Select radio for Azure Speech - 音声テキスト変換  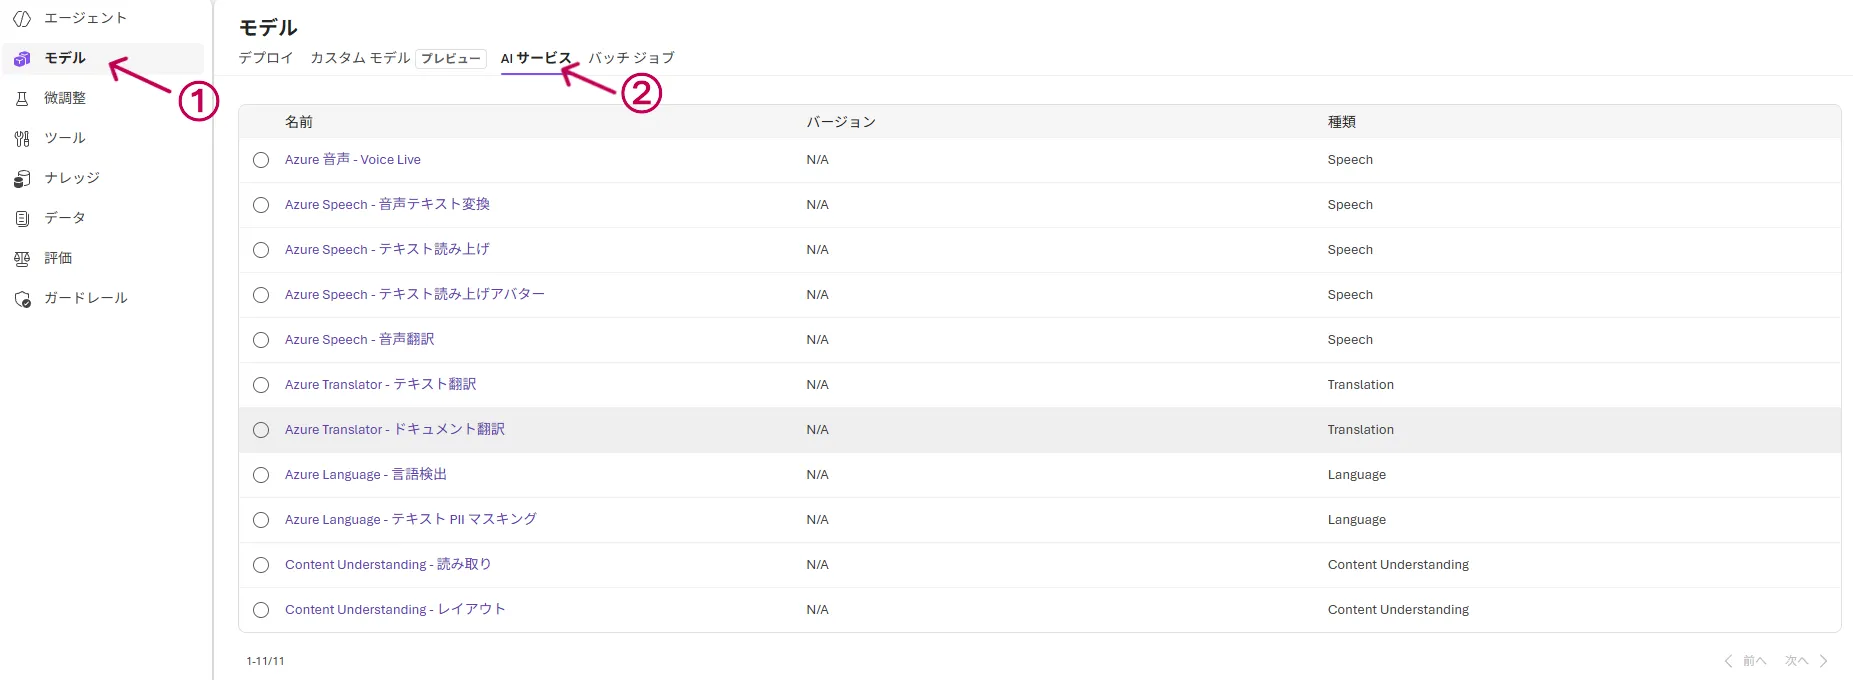point(261,205)
